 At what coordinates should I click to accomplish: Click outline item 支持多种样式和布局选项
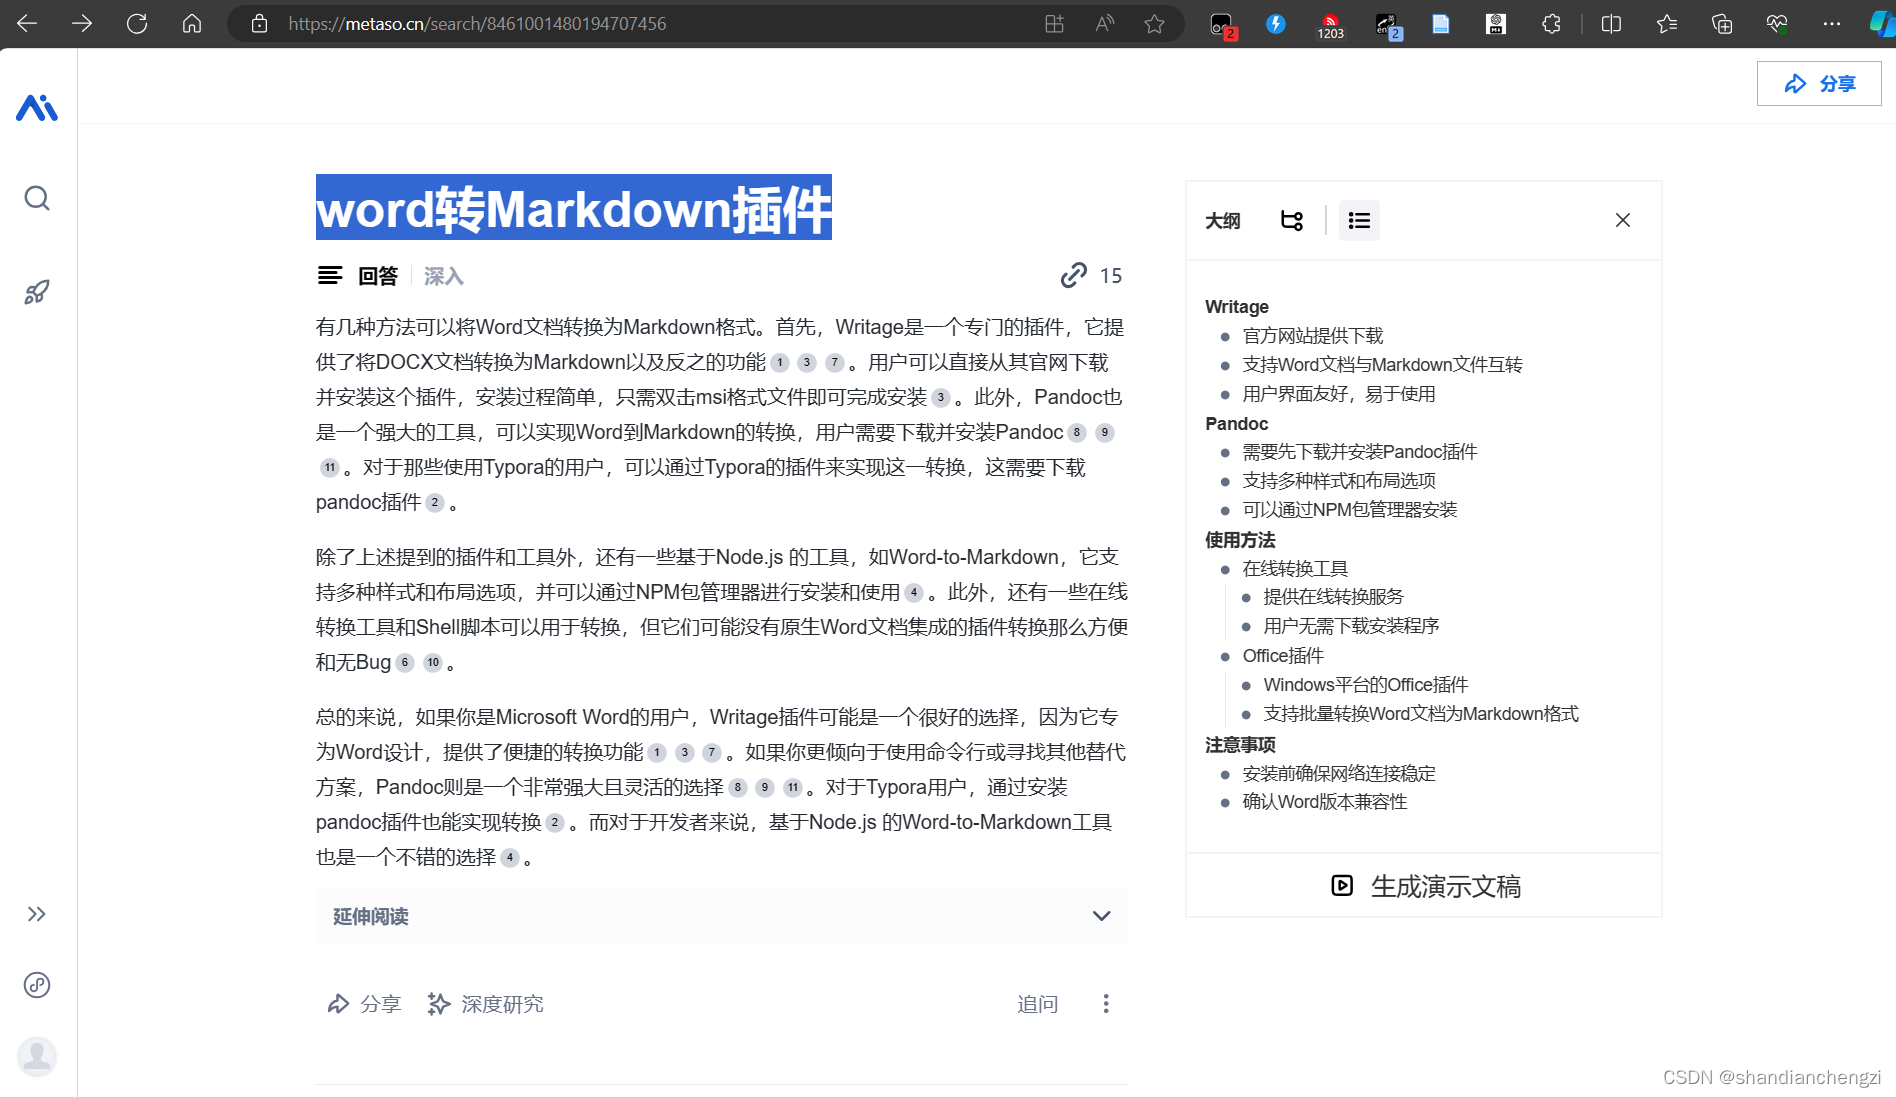pos(1339,481)
